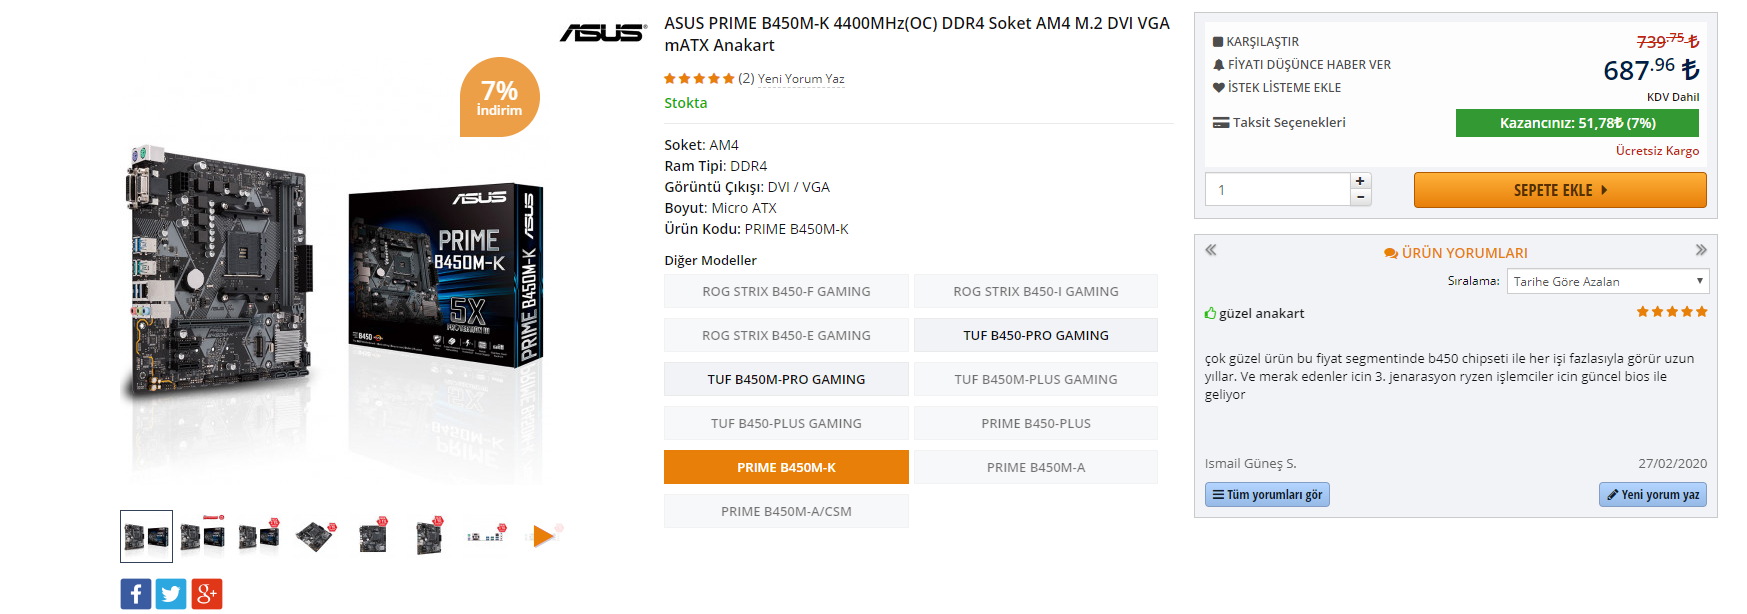This screenshot has height=614, width=1747.
Task: Decrease quantity with the minus stepper
Action: point(1360,197)
